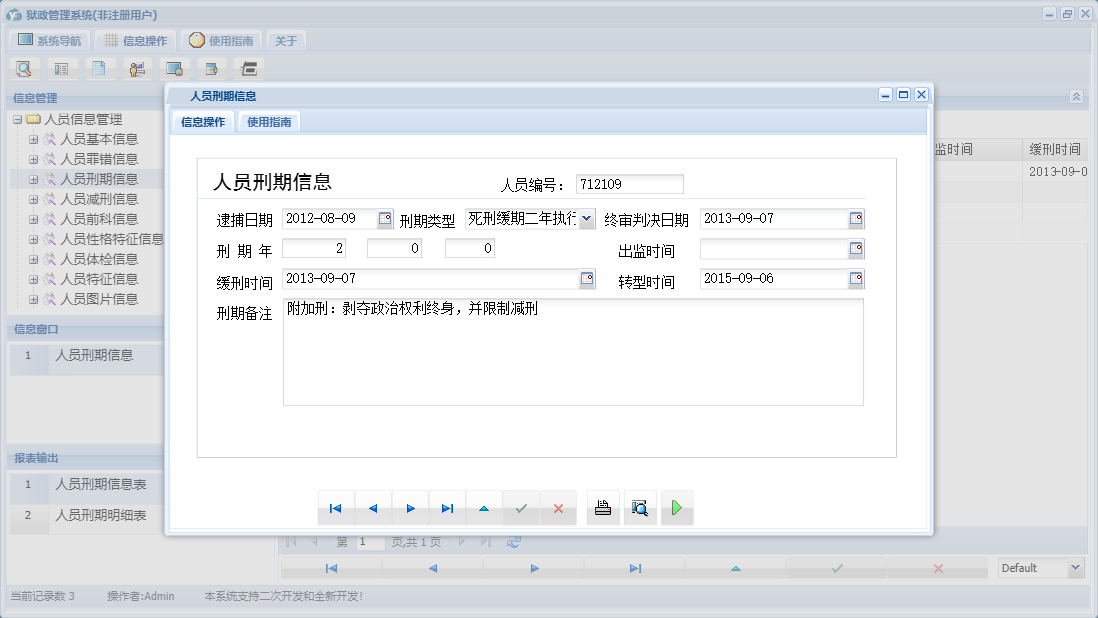Select the search magnifier icon in main toolbar
Screen dimensions: 1098x618
[22, 68]
